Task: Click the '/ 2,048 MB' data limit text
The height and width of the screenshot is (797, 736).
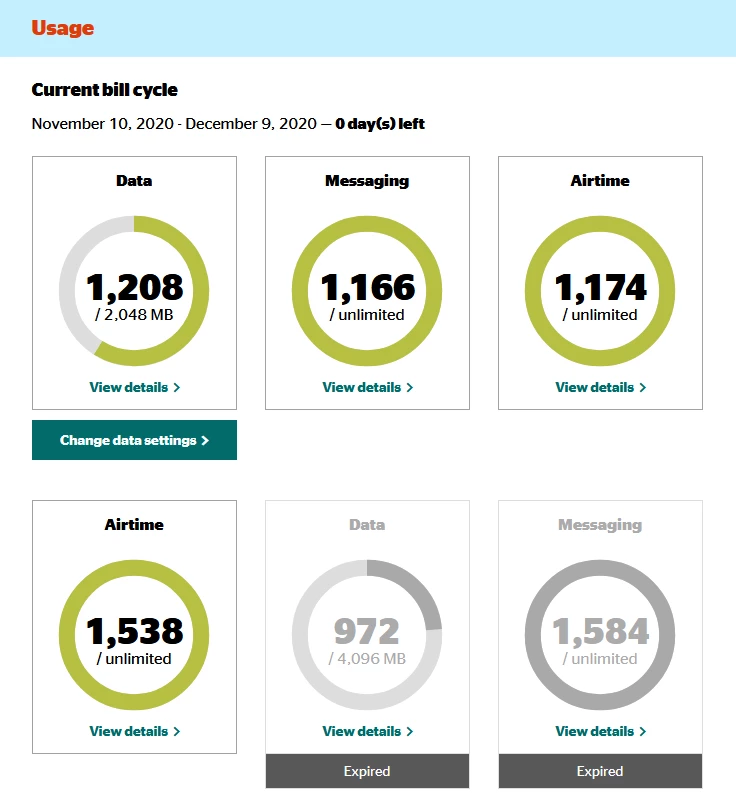Action: pos(134,315)
